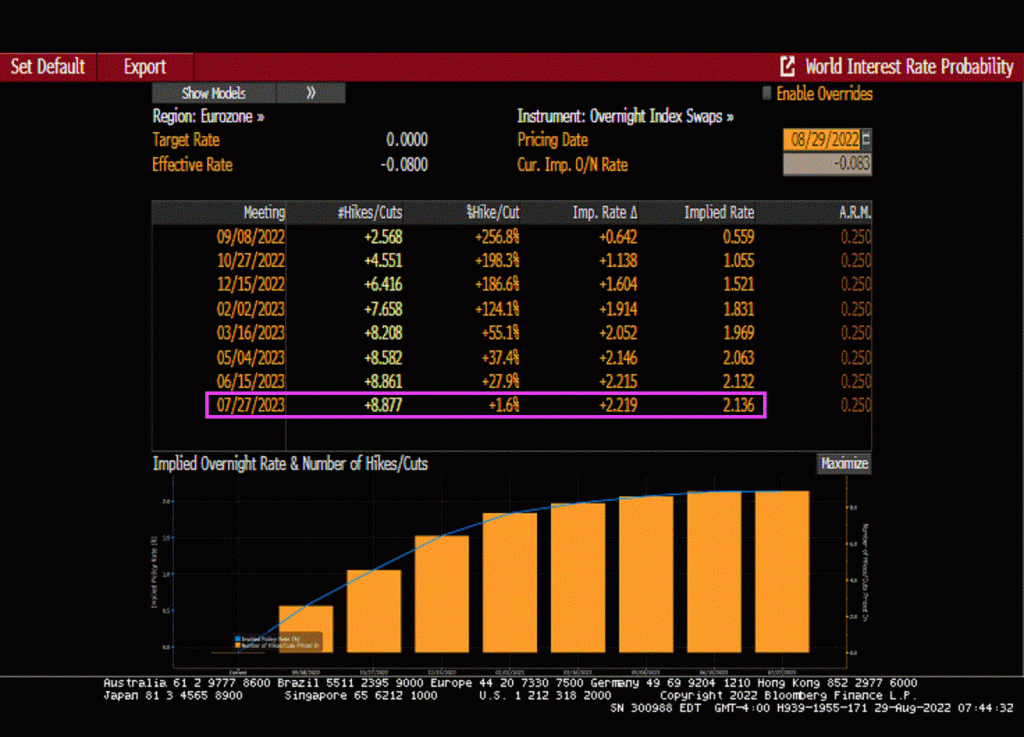This screenshot has width=1024, height=737.
Task: Expand the Region: Eurozone selector
Action: [x=208, y=117]
